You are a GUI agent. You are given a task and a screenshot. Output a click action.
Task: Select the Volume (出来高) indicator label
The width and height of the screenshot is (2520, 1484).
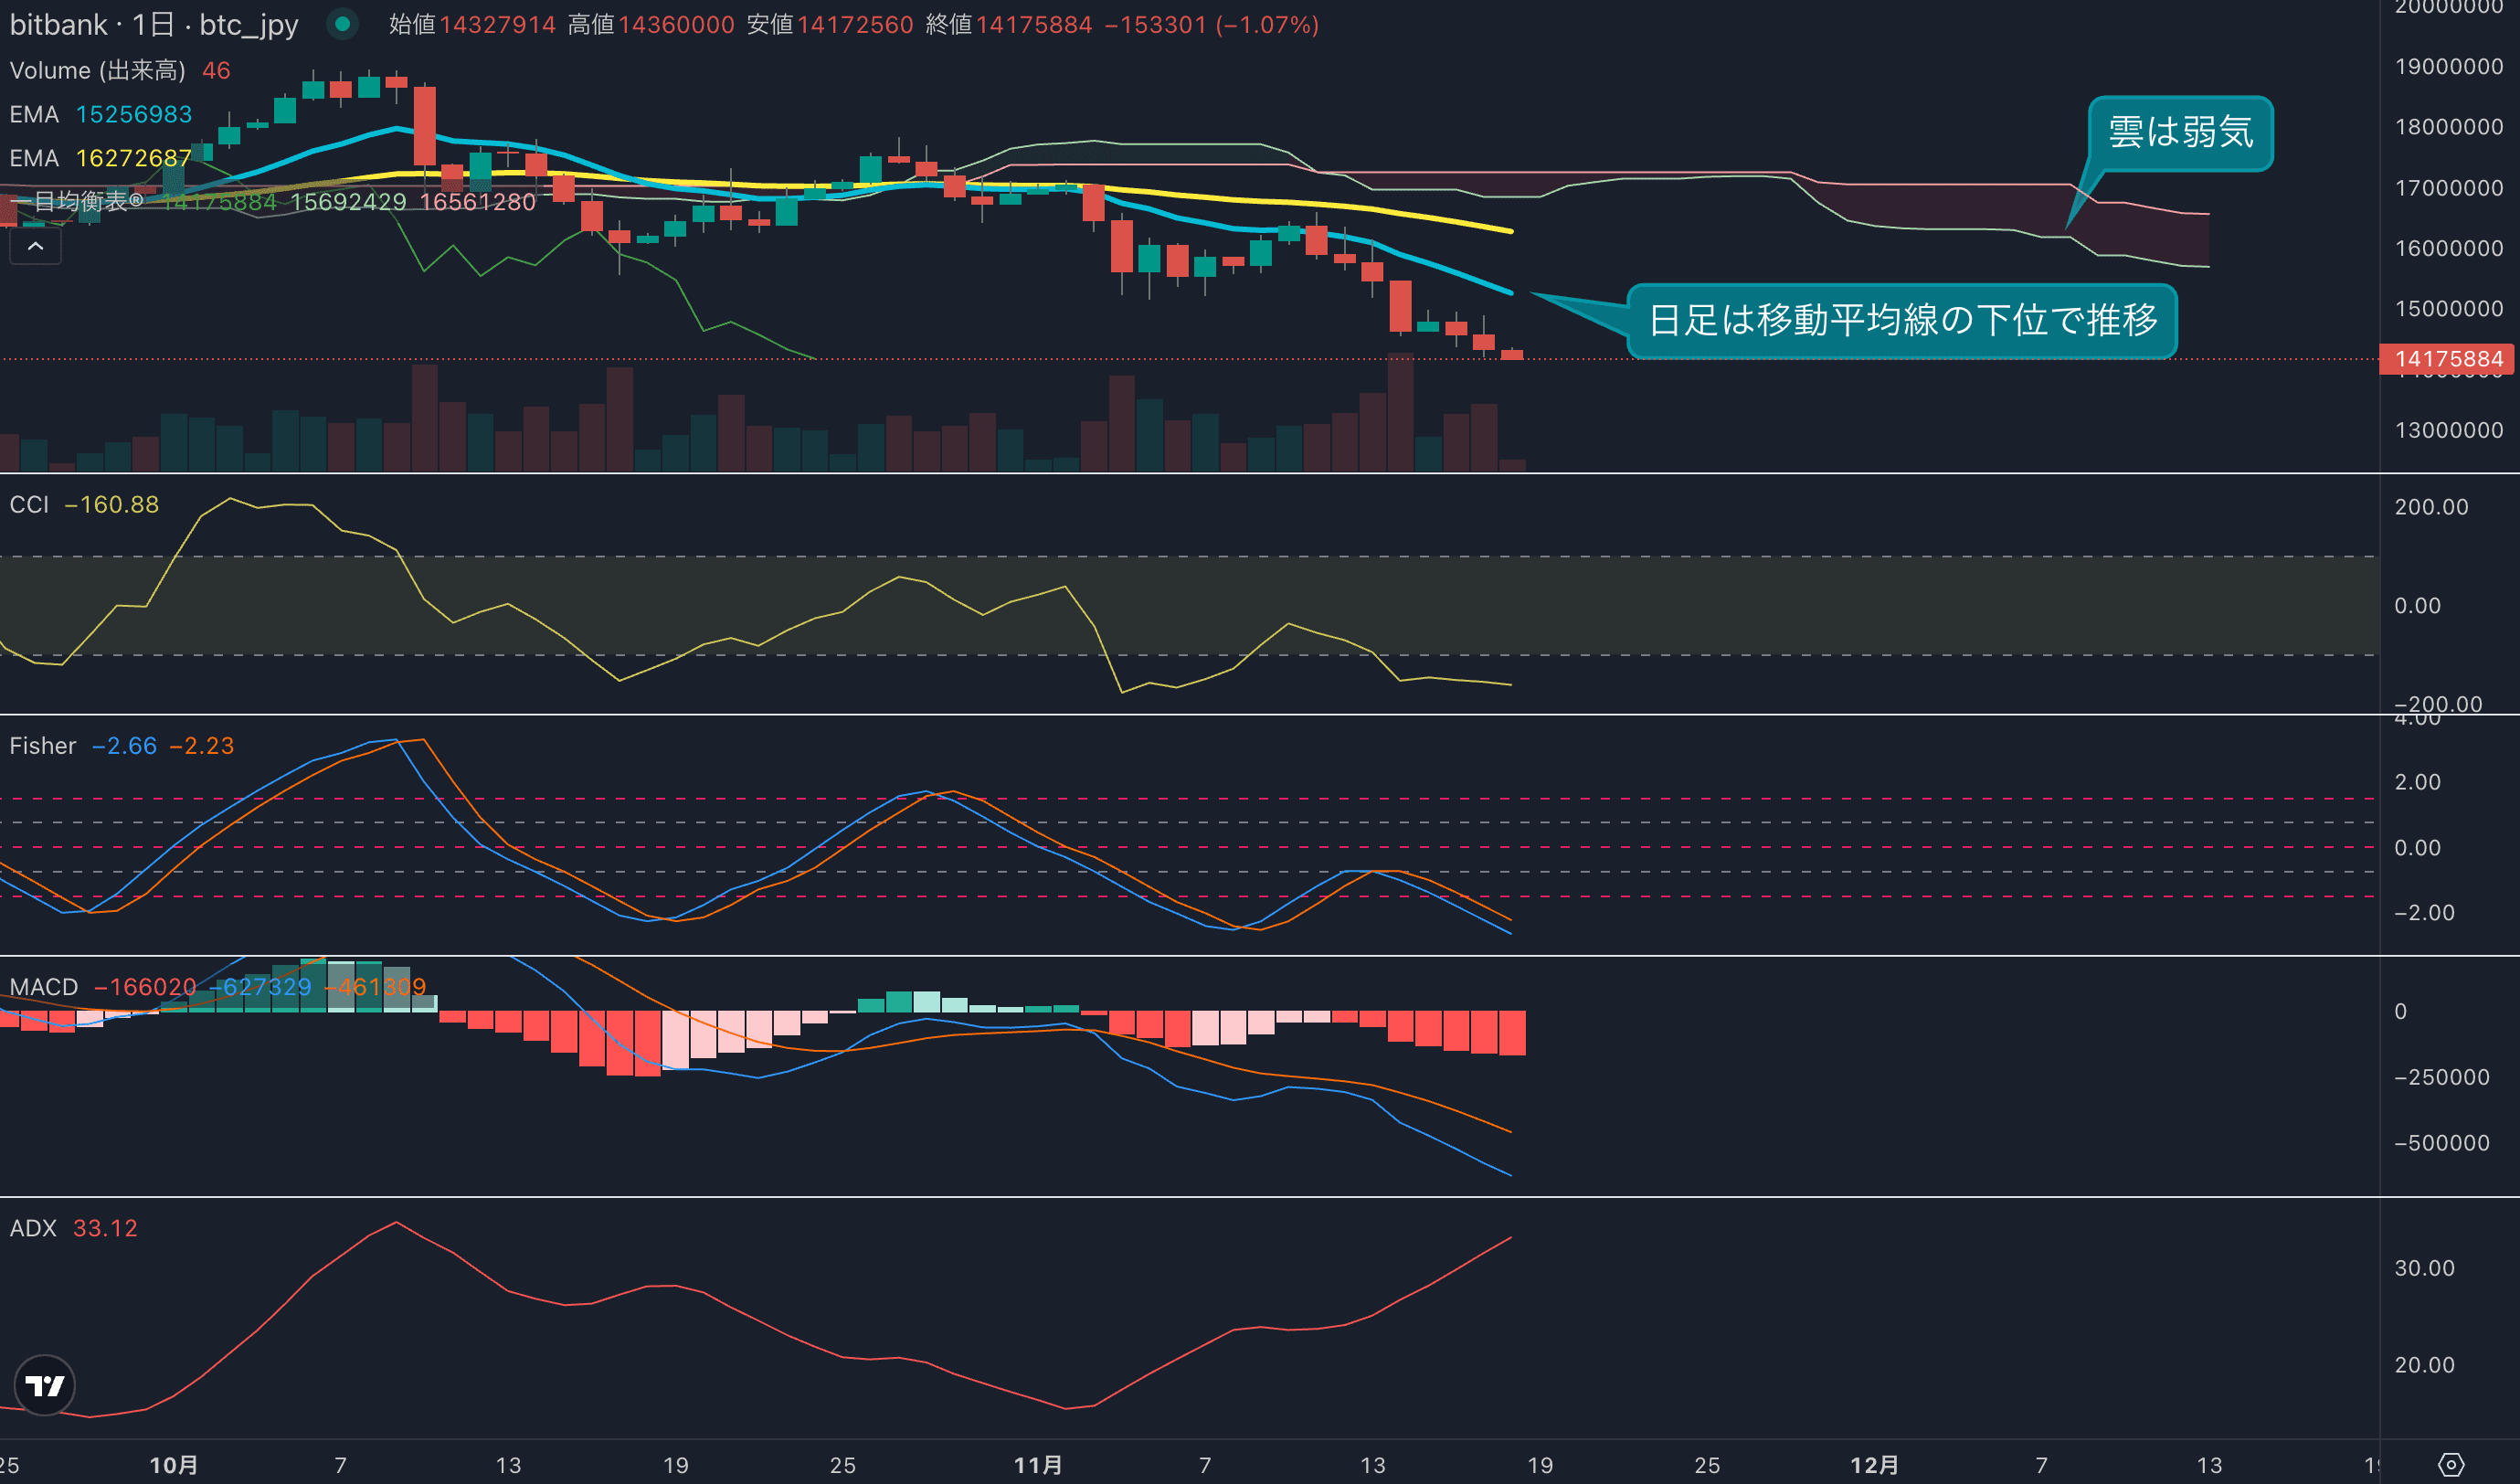pos(97,70)
